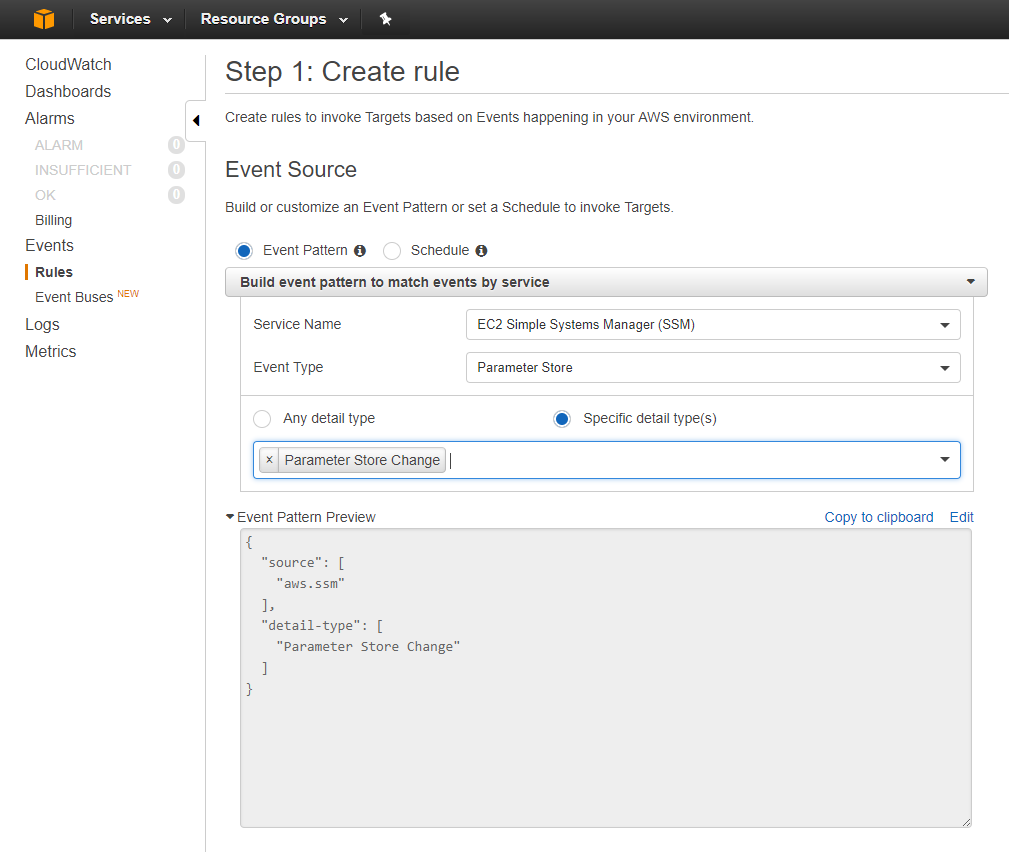Click info icon next to Schedule
The image size is (1009, 852).
click(481, 251)
